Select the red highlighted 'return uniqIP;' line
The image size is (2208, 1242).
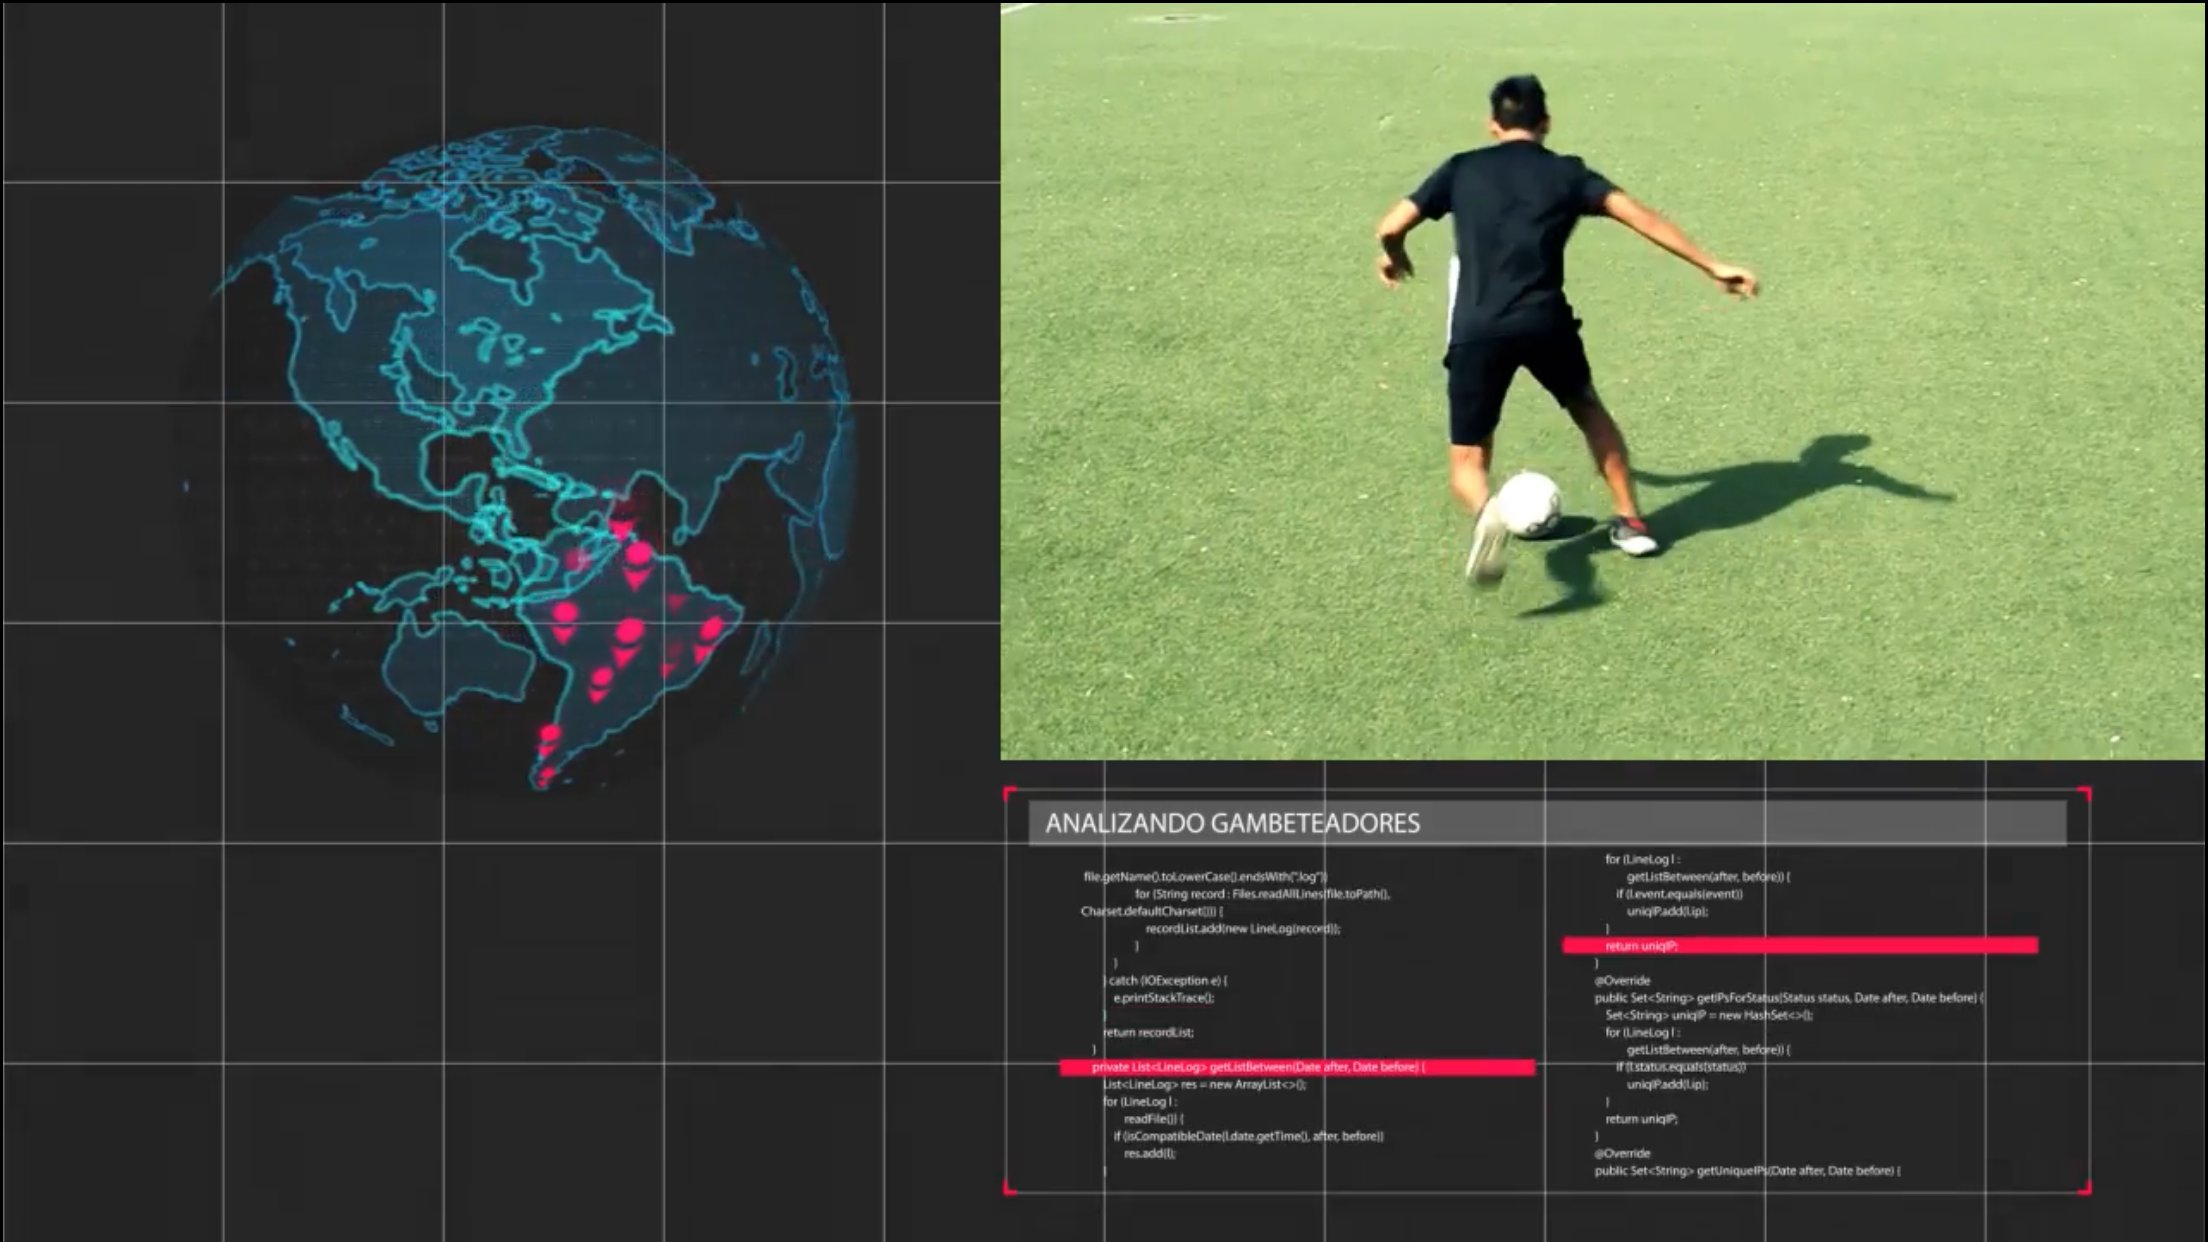click(x=1800, y=945)
